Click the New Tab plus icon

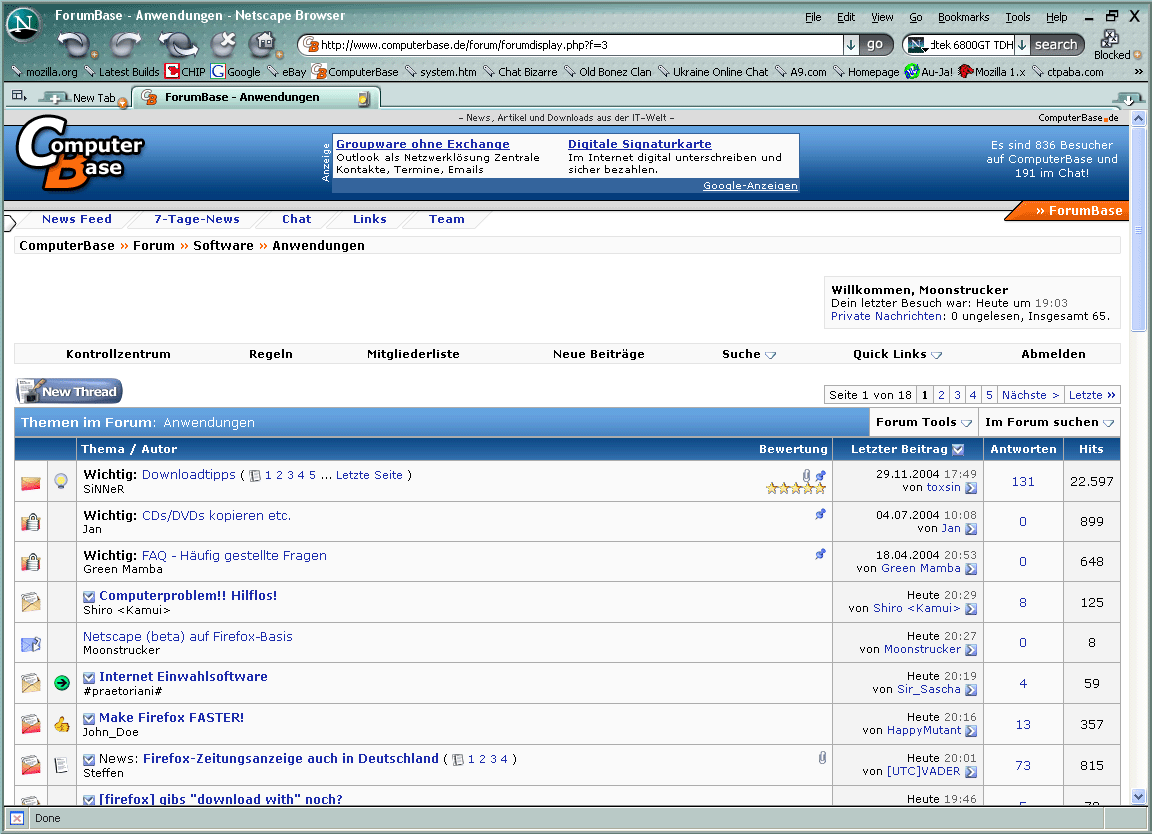pyautogui.click(x=54, y=98)
